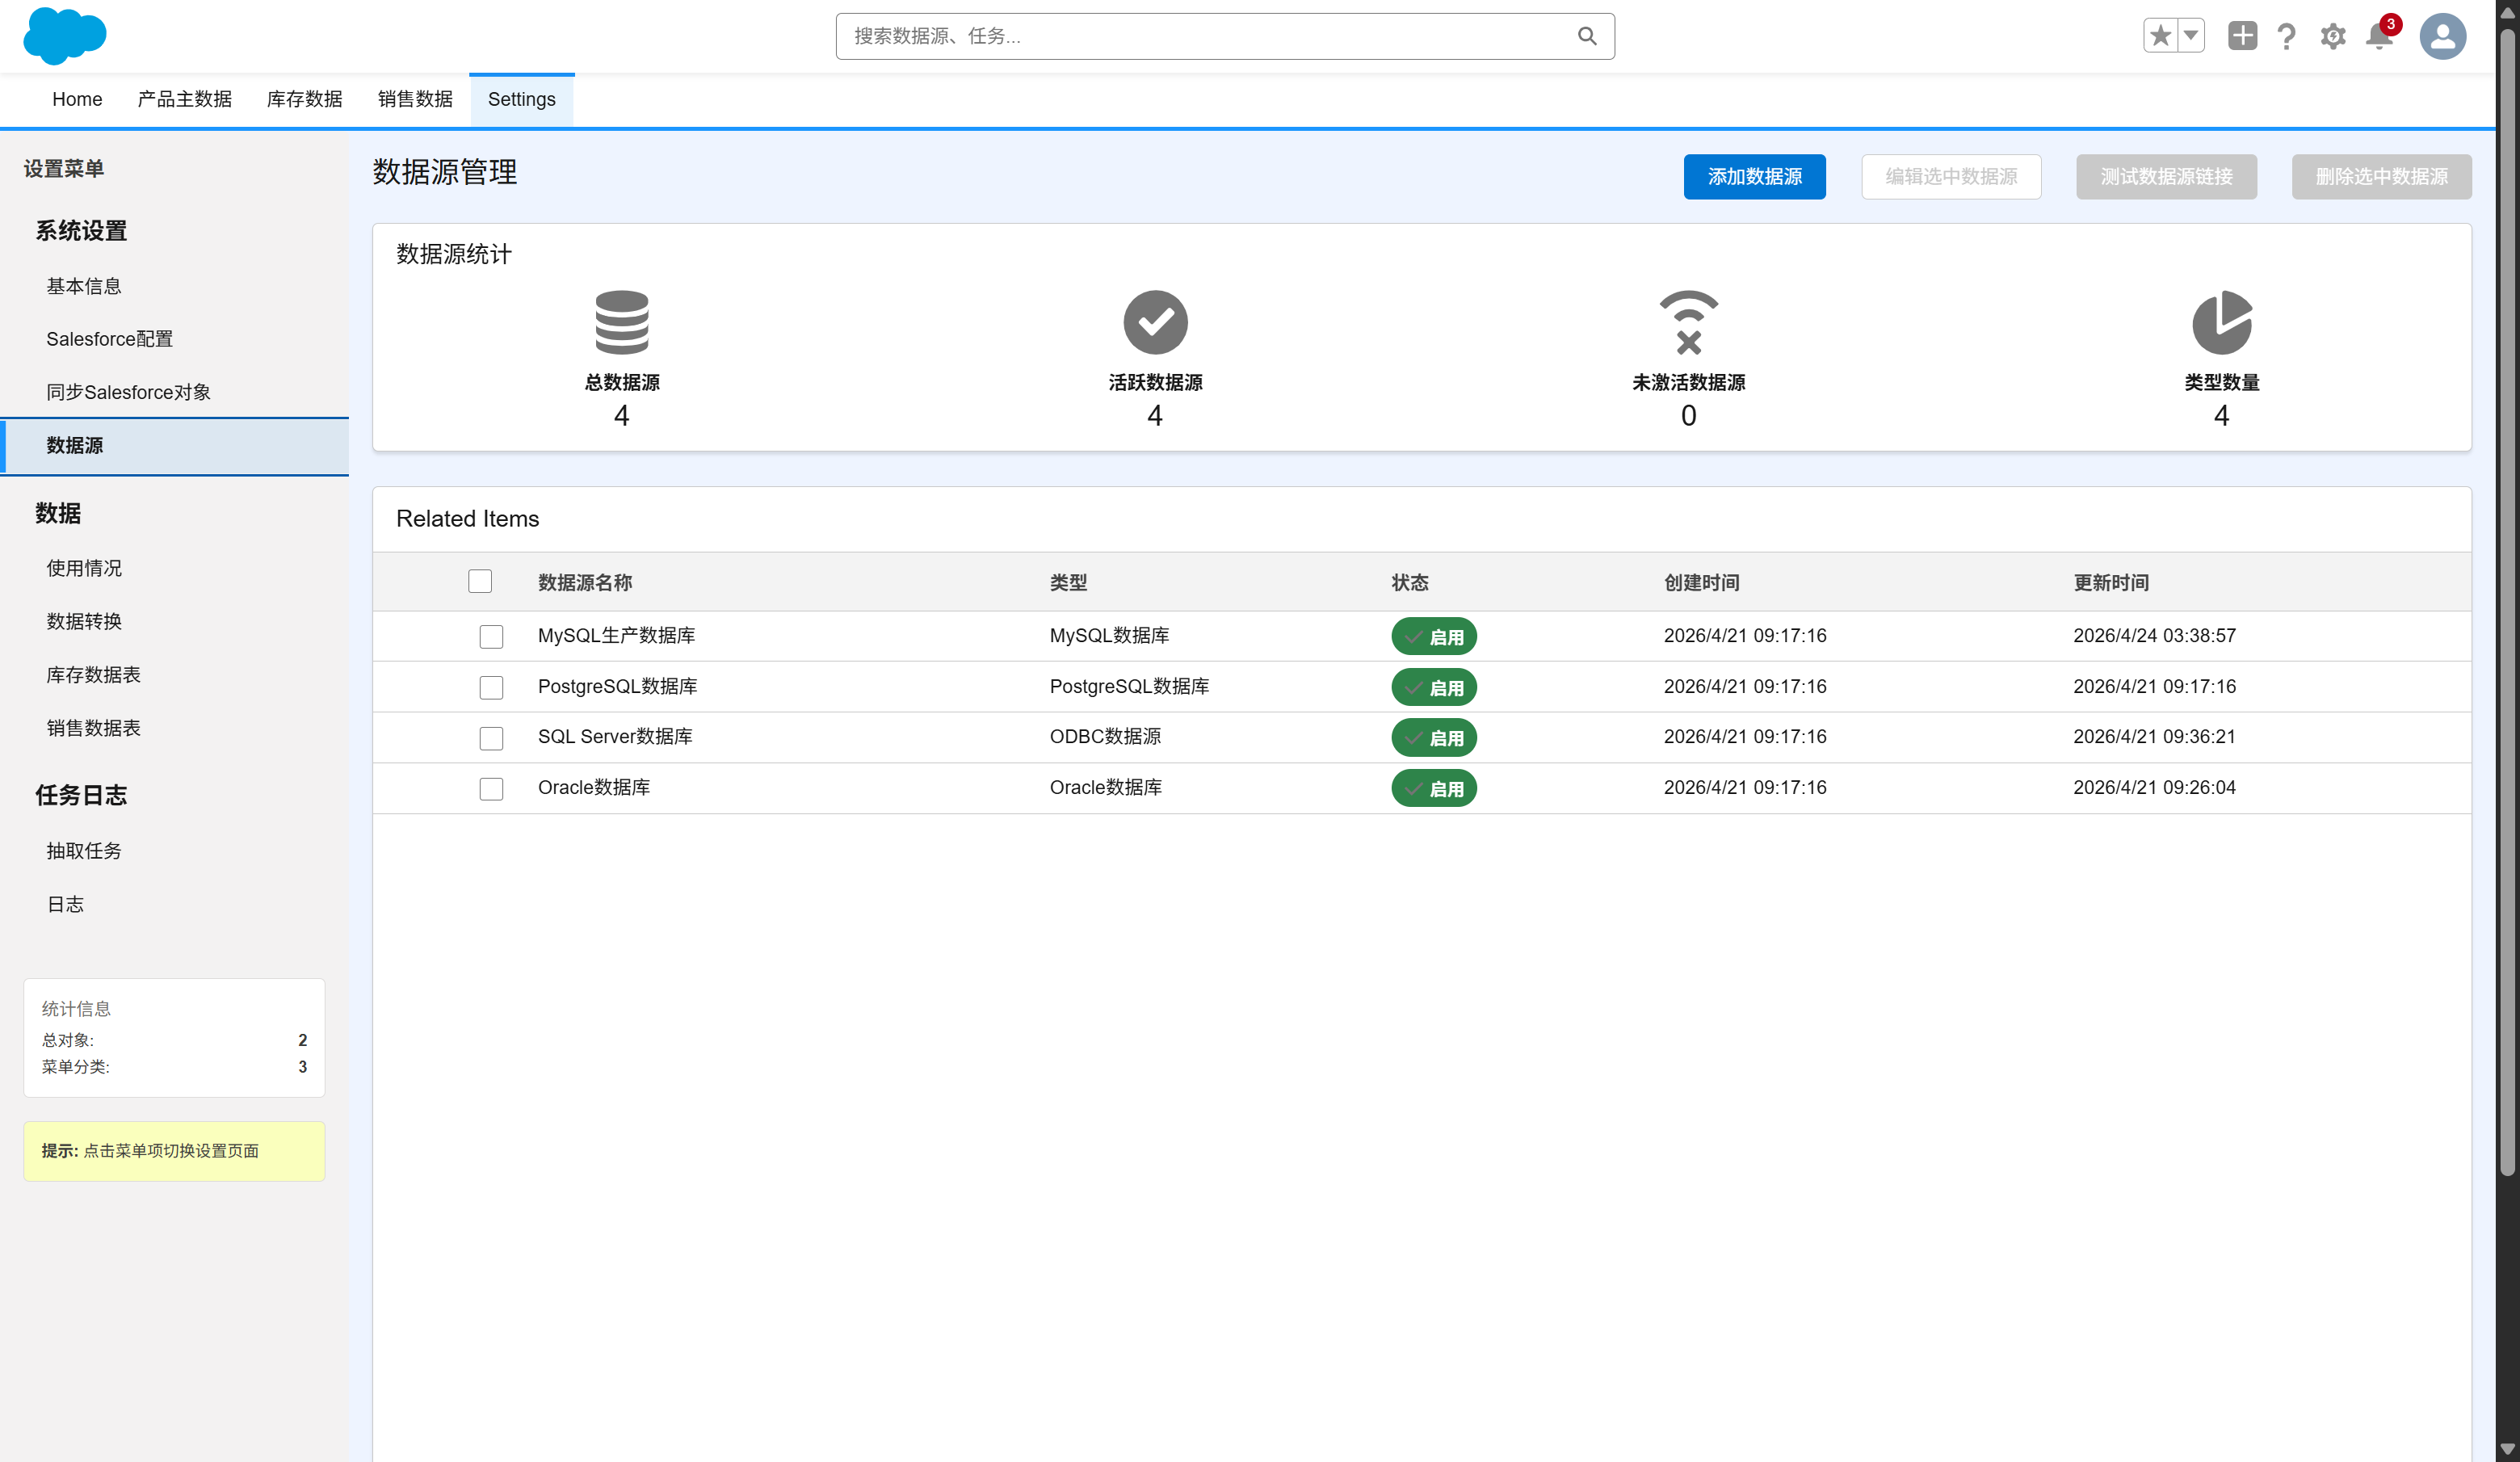Click the 测试数据源链接 button
Viewport: 2520px width, 1462px height.
[x=2166, y=176]
